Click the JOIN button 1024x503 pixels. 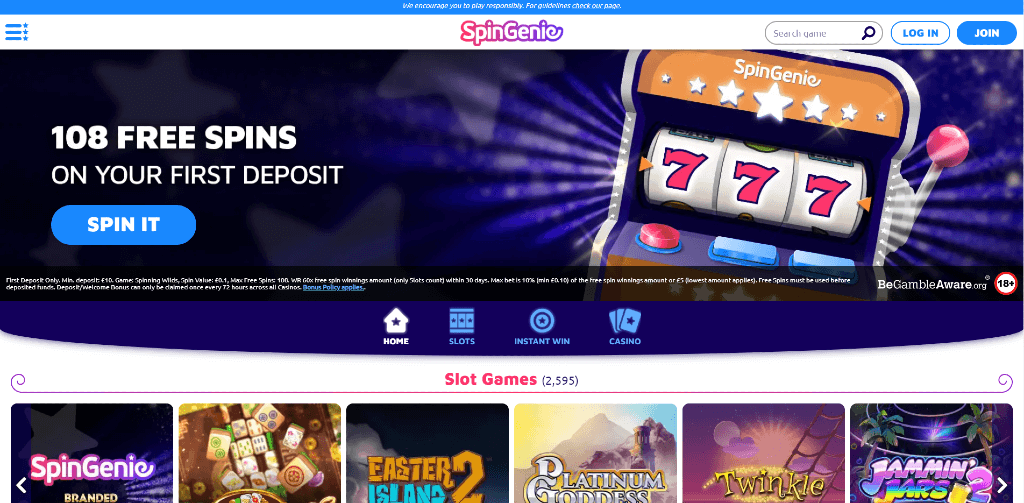coord(987,33)
